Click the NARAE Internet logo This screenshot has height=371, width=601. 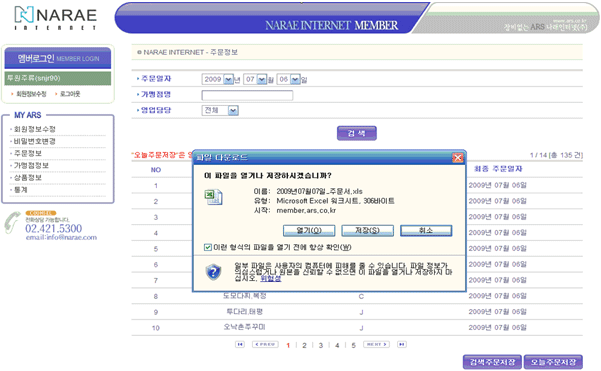click(x=56, y=18)
